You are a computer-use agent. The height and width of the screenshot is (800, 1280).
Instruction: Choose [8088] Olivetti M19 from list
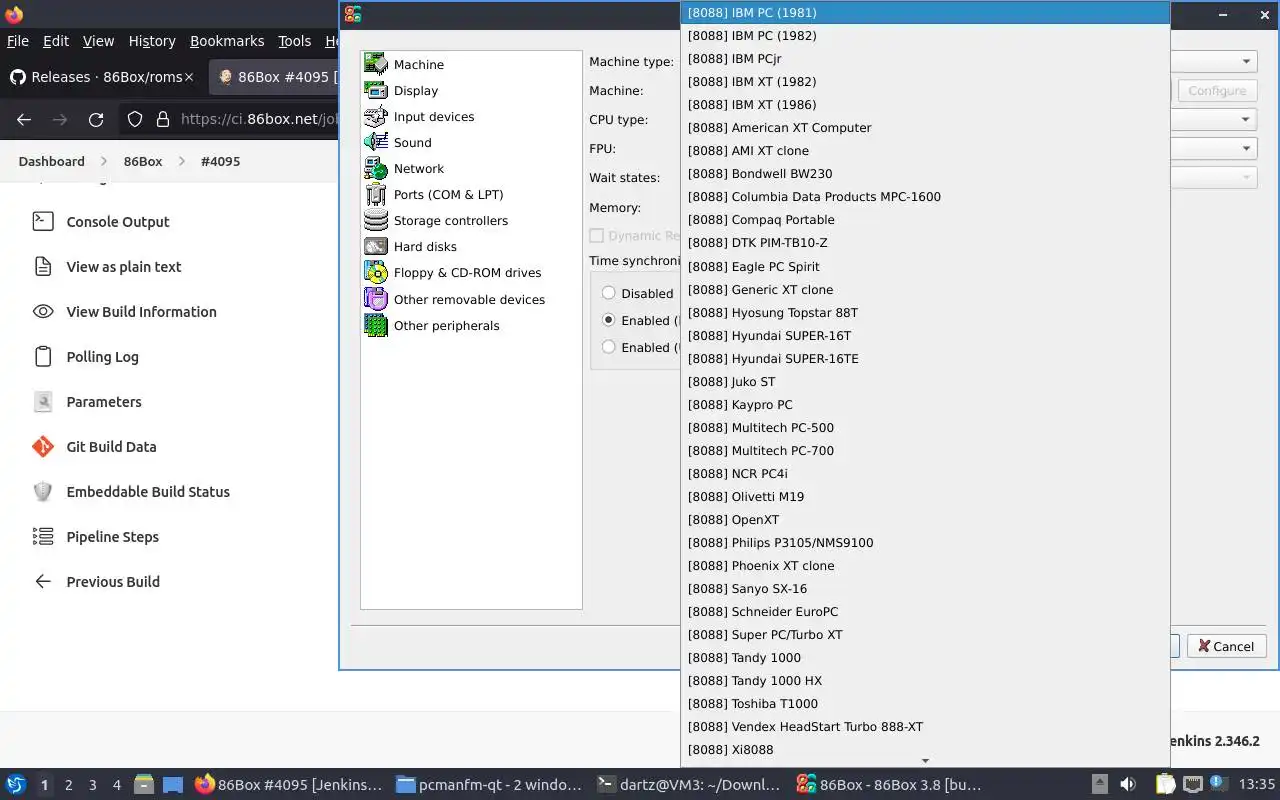925,496
